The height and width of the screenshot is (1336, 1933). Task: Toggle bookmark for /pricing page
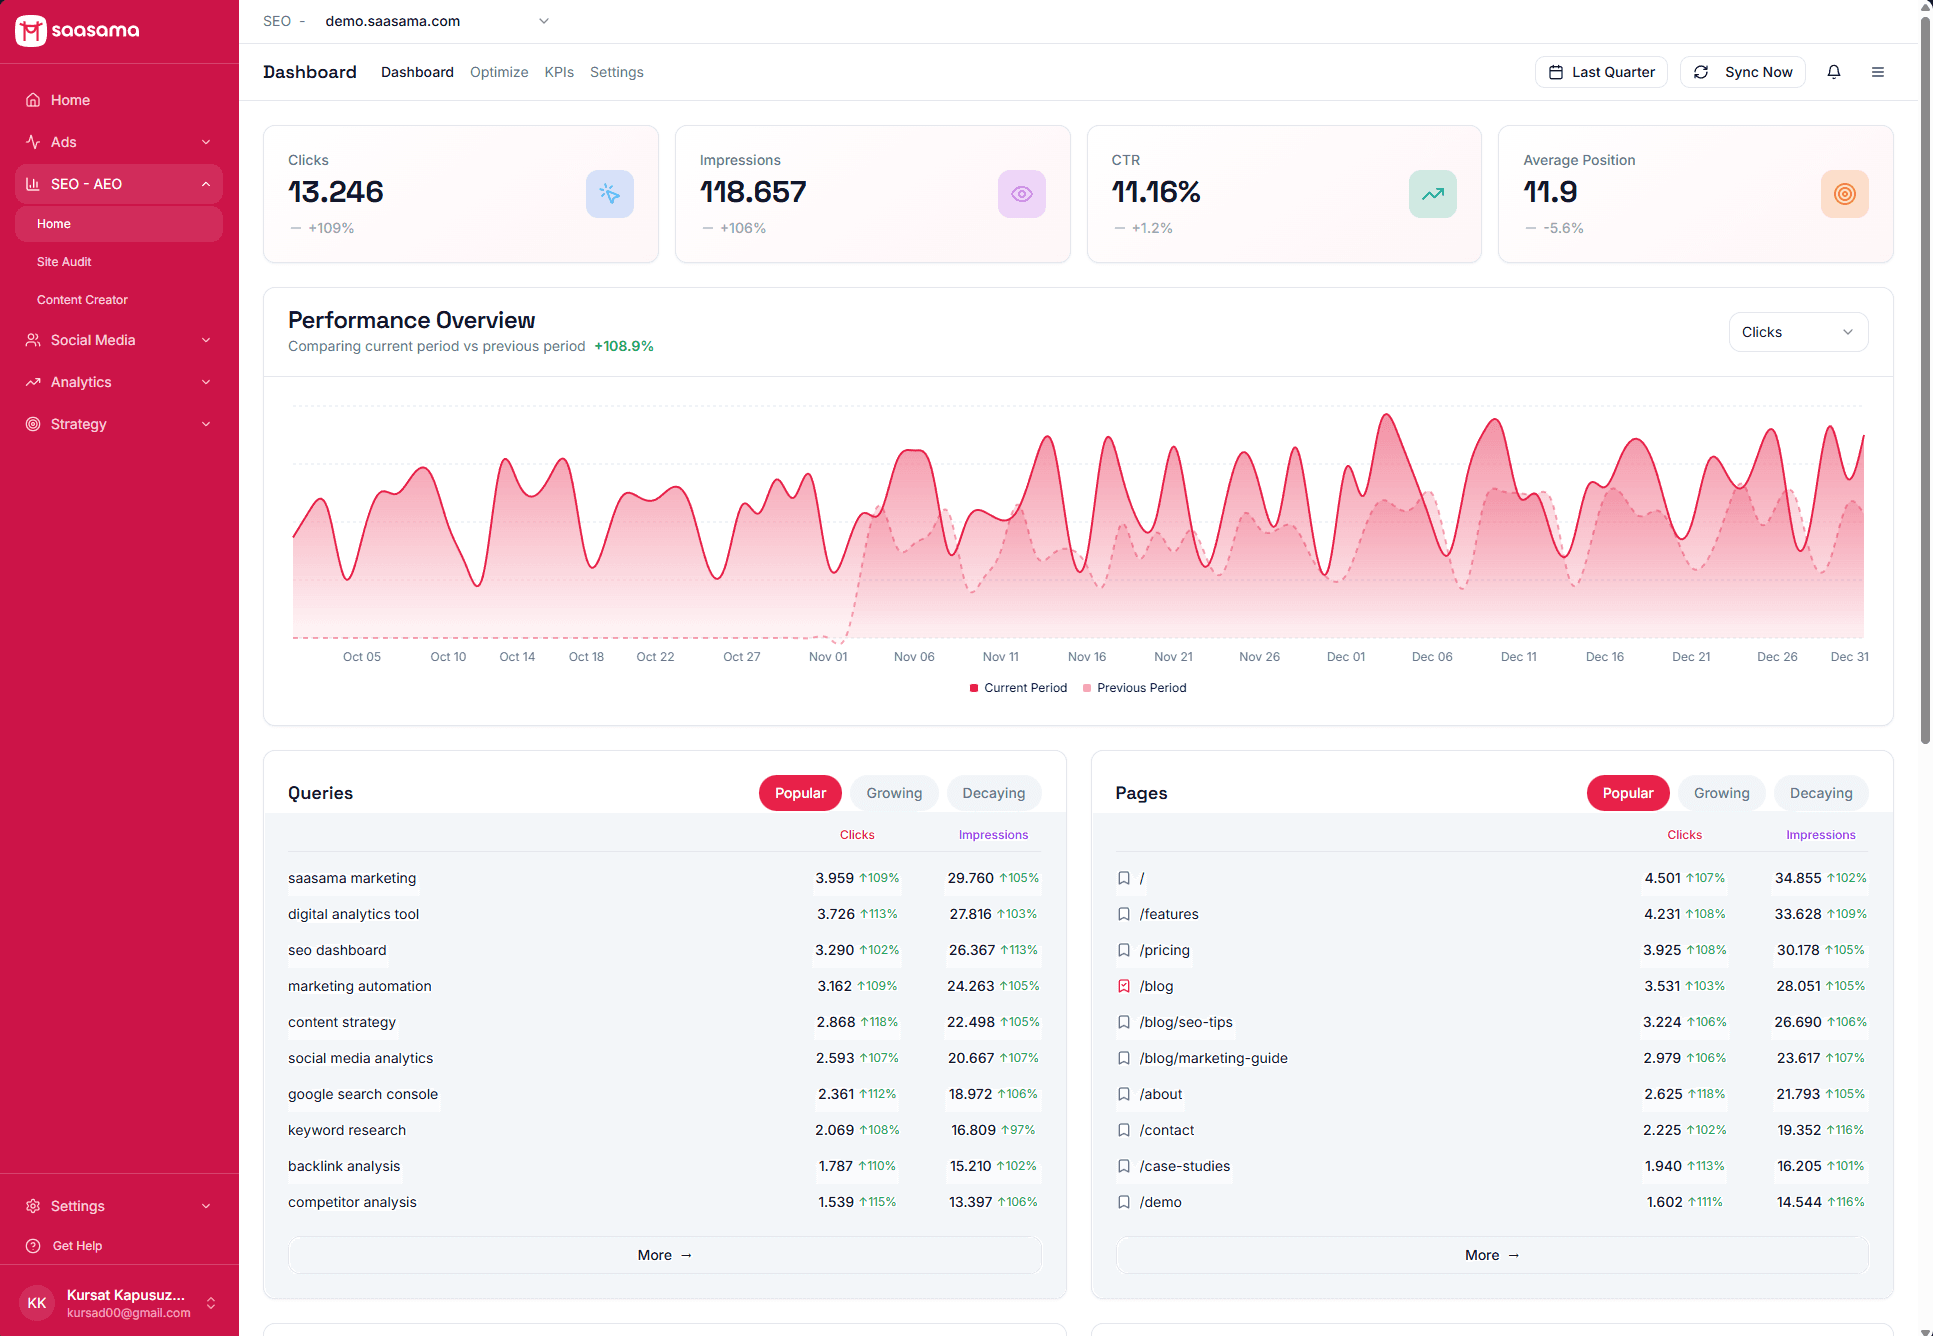[1124, 950]
